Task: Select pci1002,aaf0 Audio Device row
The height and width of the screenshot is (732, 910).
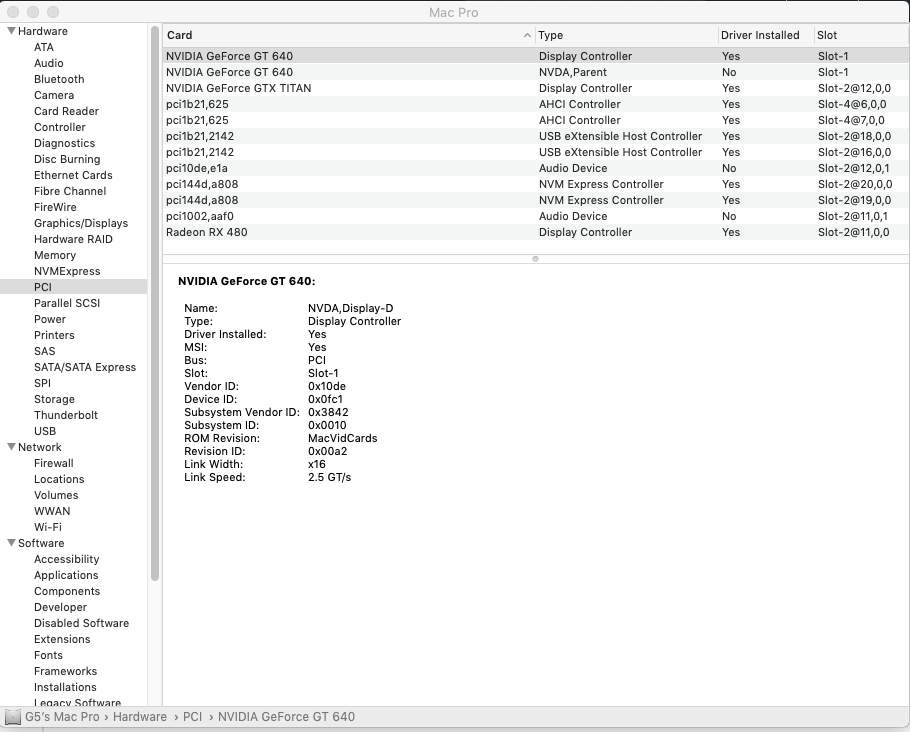Action: coord(536,216)
